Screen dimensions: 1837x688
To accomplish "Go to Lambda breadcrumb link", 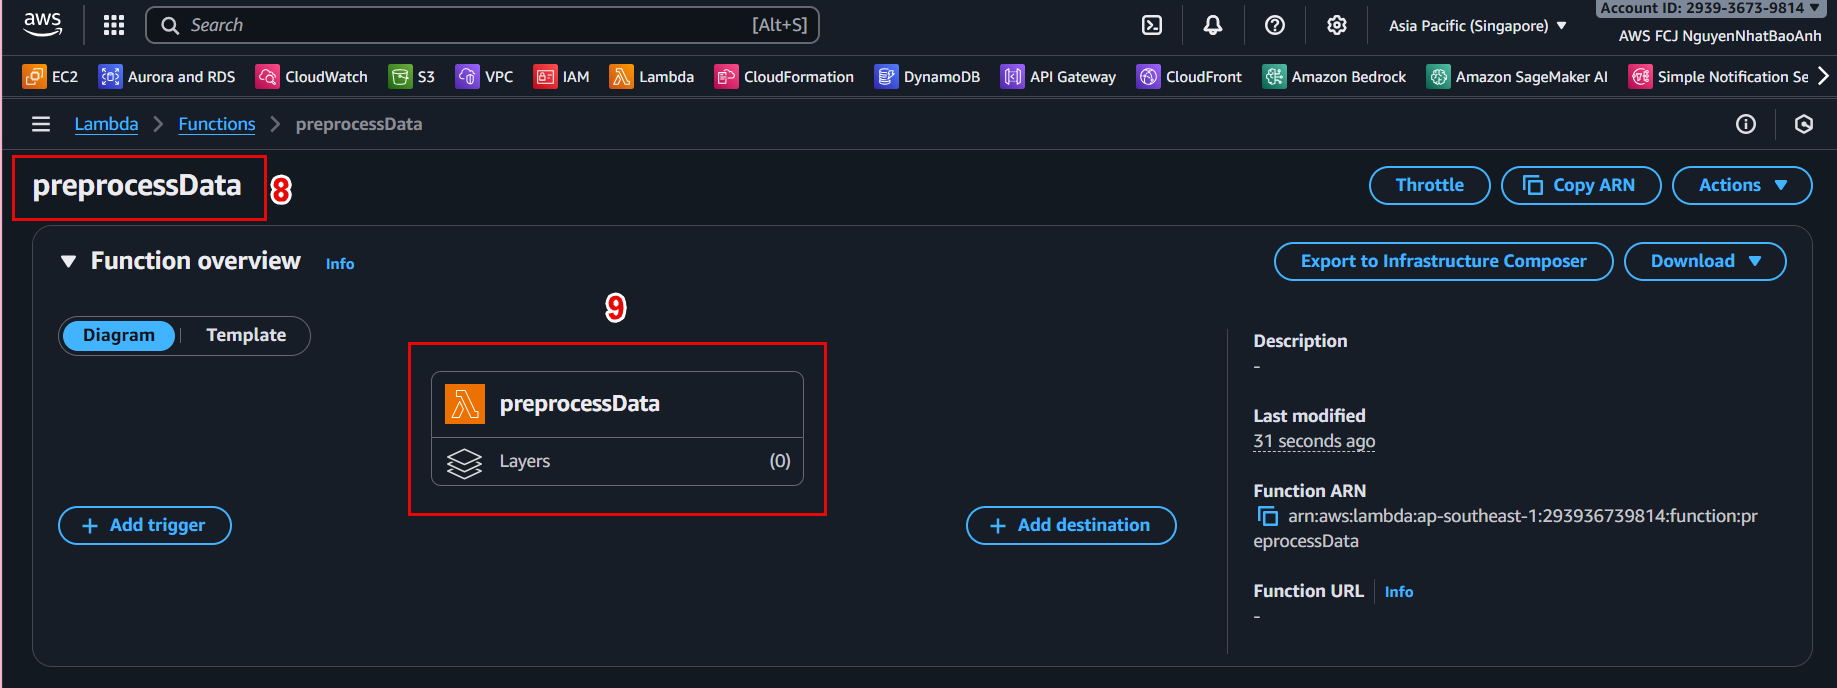I will pos(106,124).
